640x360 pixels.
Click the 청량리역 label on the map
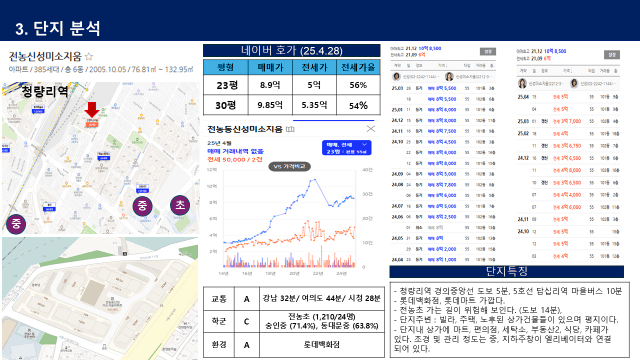point(45,91)
